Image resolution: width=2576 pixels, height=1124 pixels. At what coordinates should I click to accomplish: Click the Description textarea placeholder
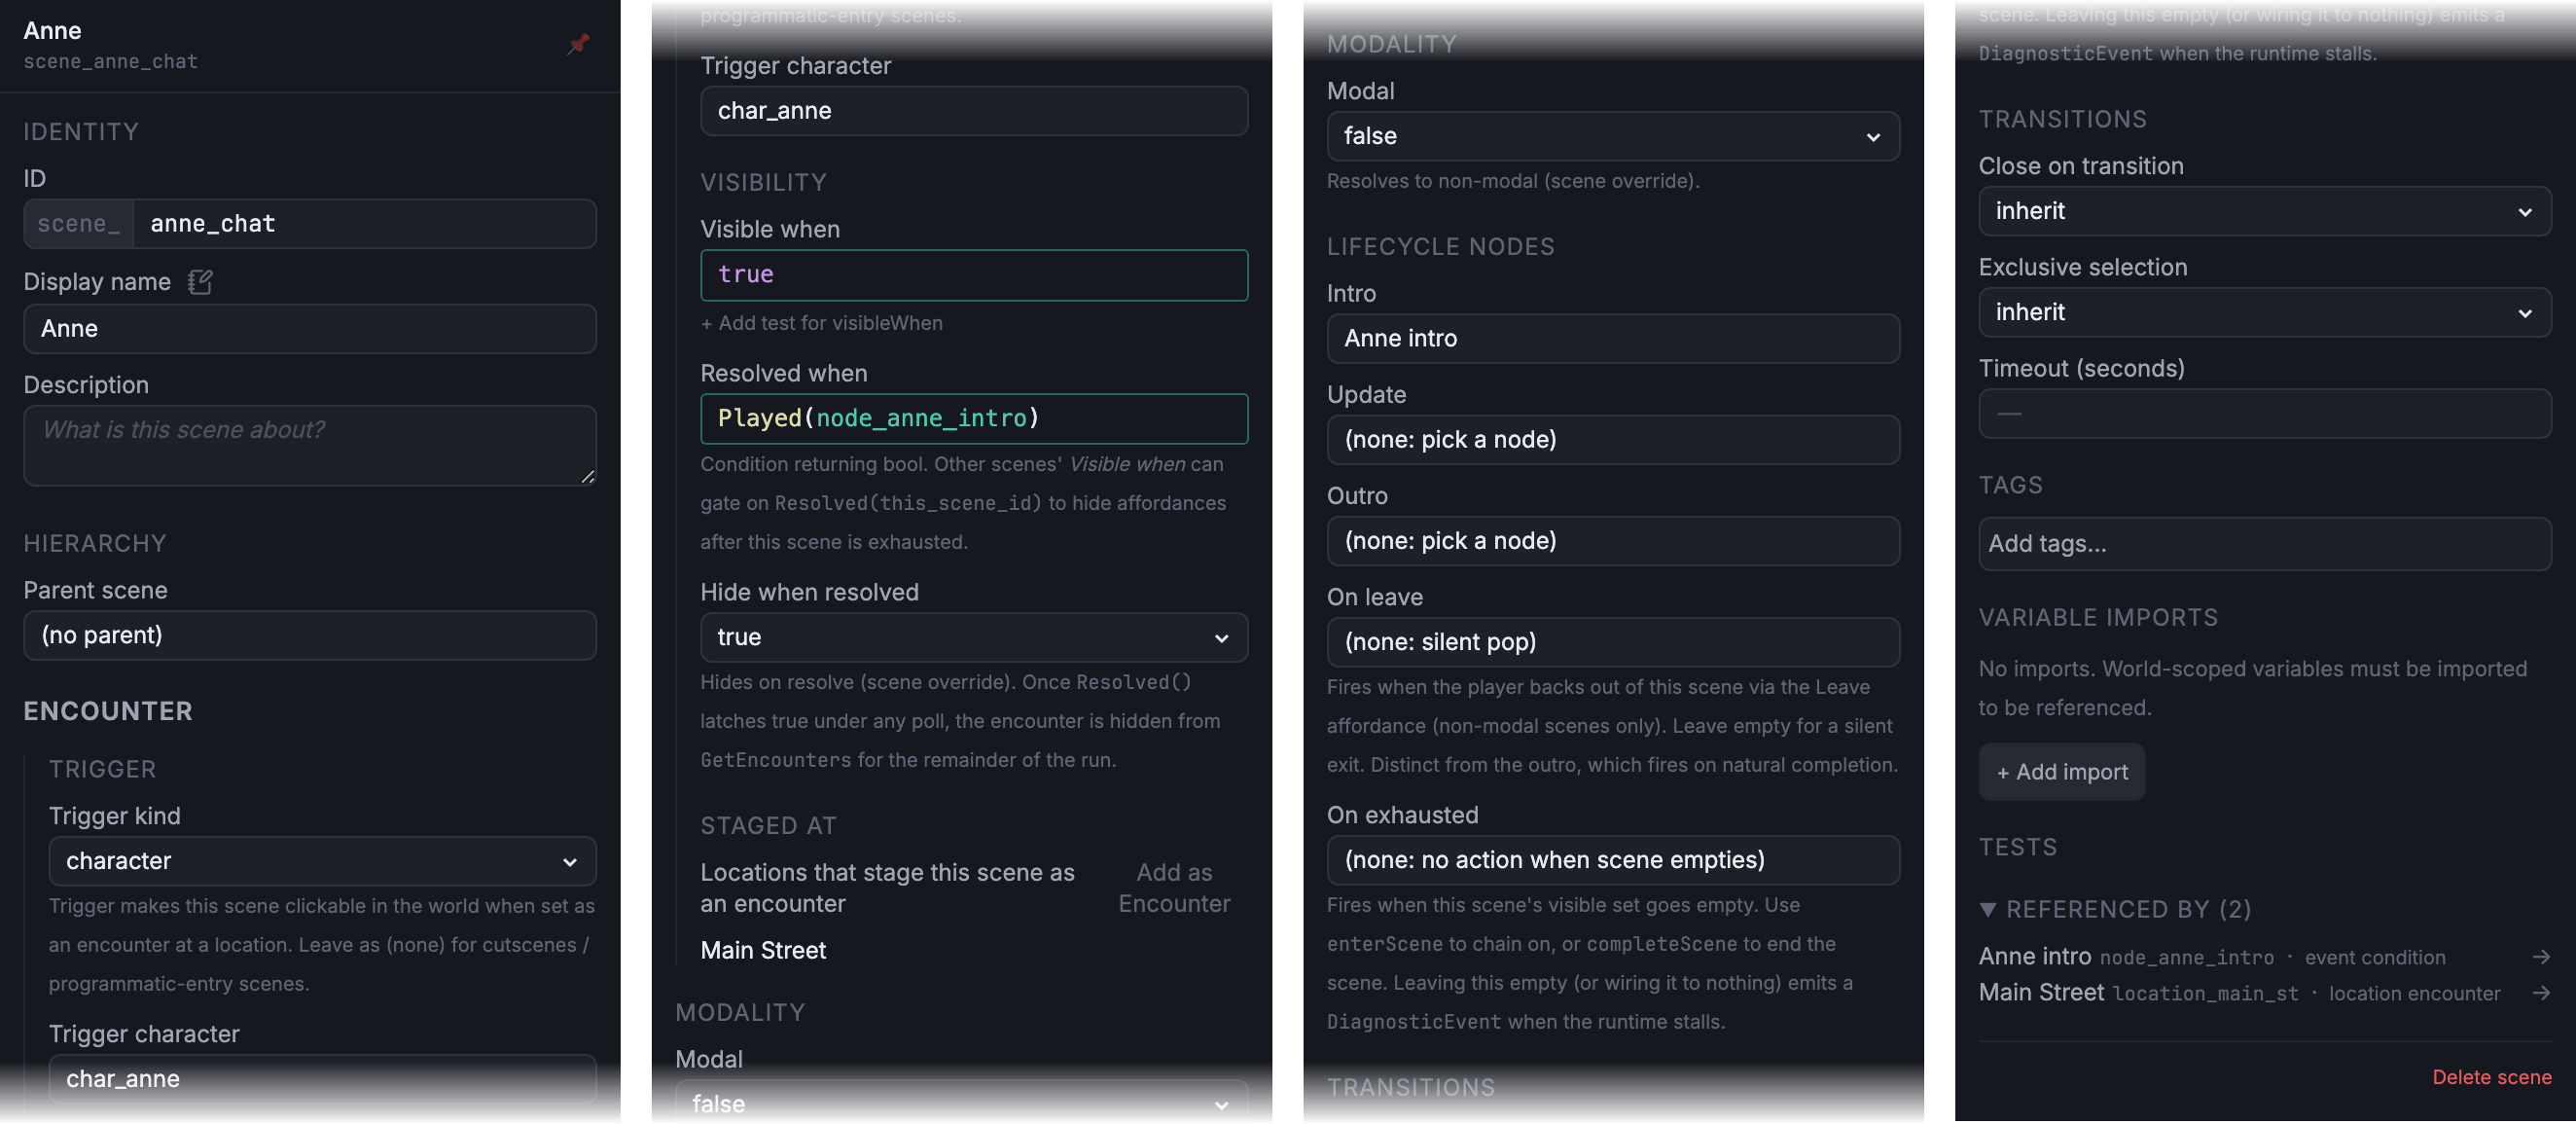(310, 445)
